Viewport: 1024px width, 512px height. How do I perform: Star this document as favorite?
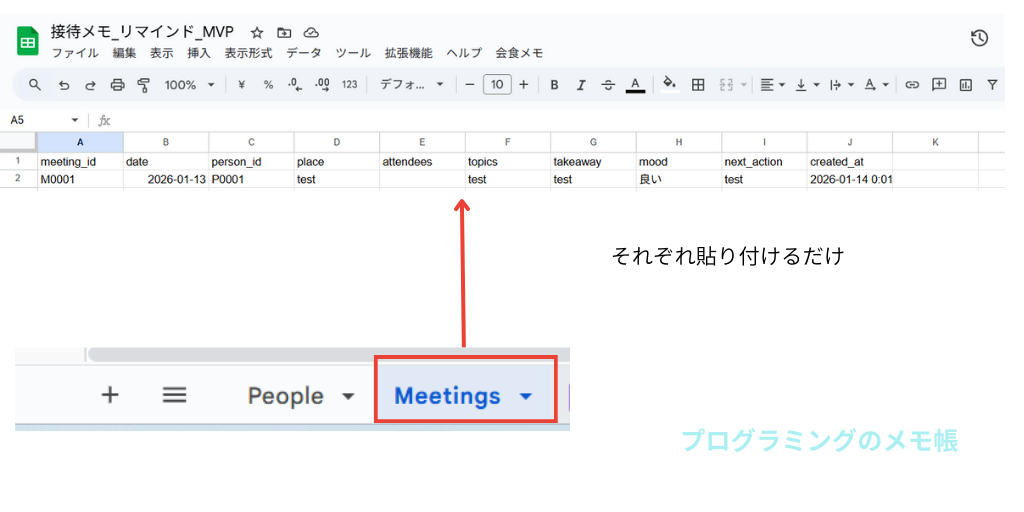[257, 32]
